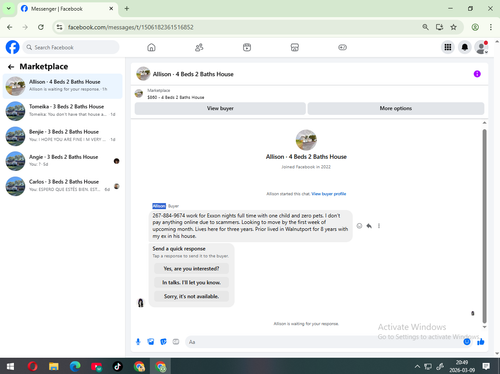This screenshot has width=500, height=374.
Task: Send quick response 'In talks. I'll let you know.'
Action: pos(191,283)
